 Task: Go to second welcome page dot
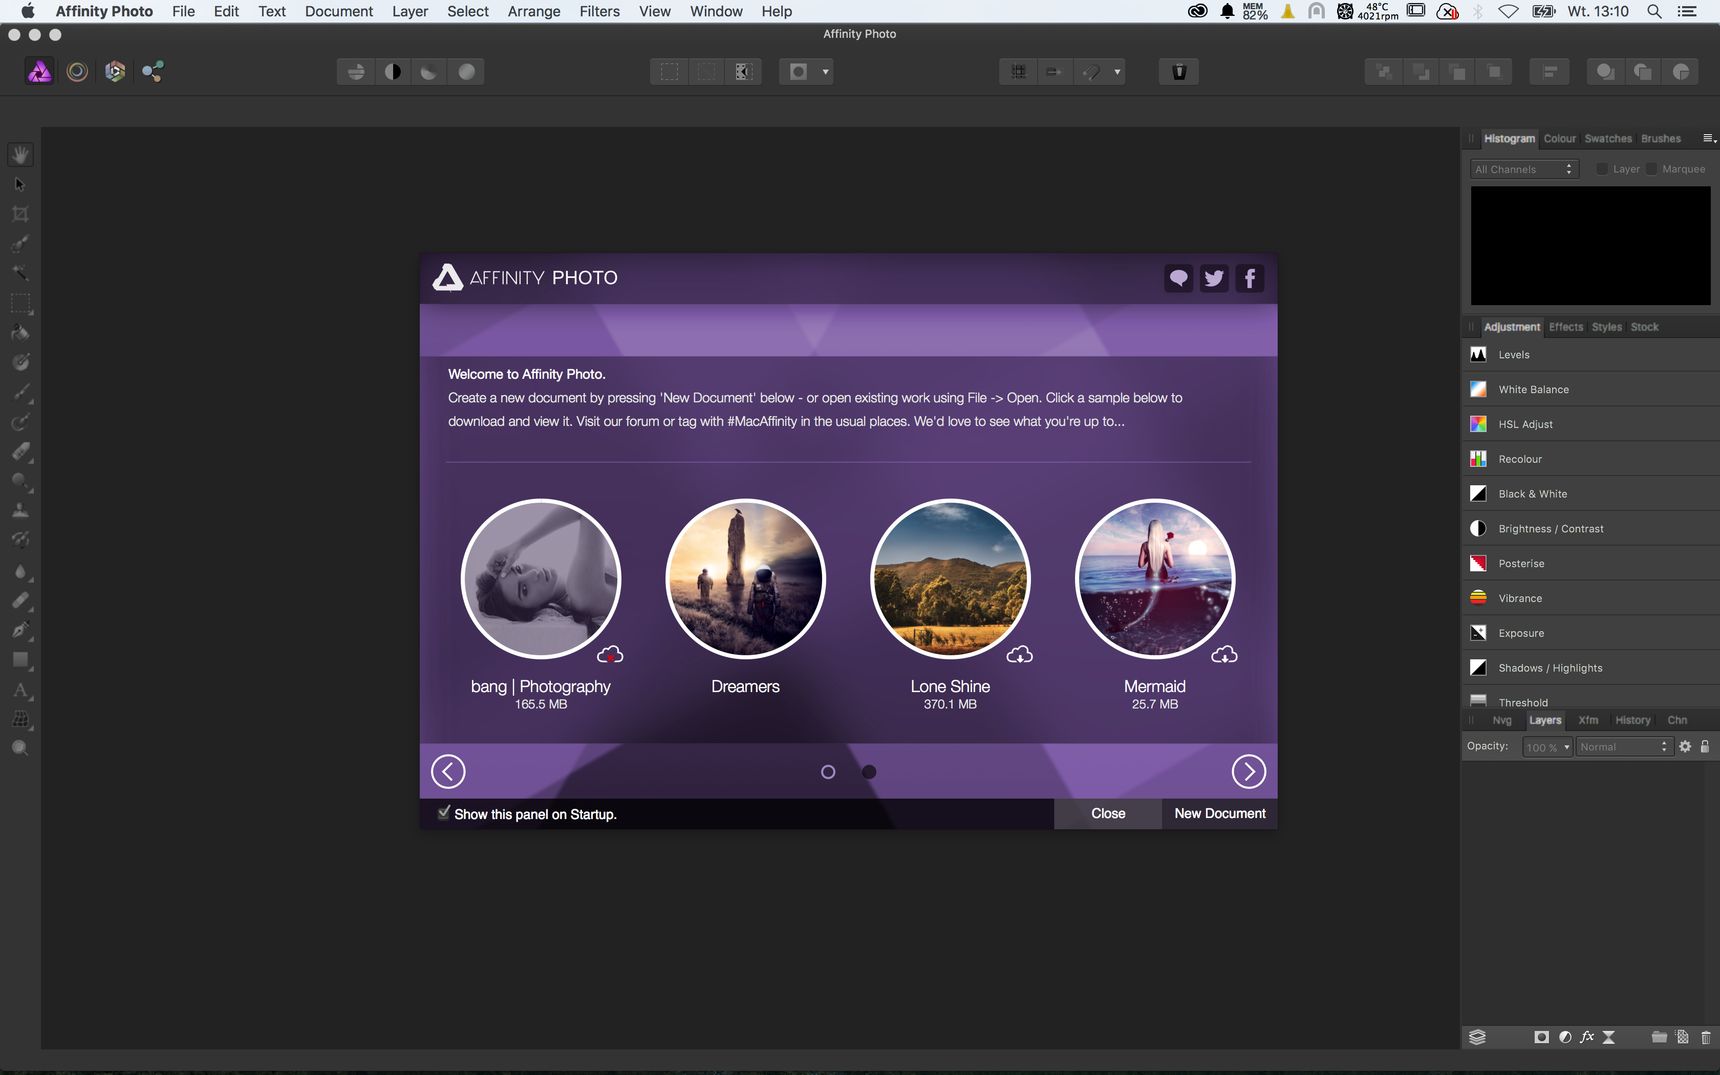869,772
